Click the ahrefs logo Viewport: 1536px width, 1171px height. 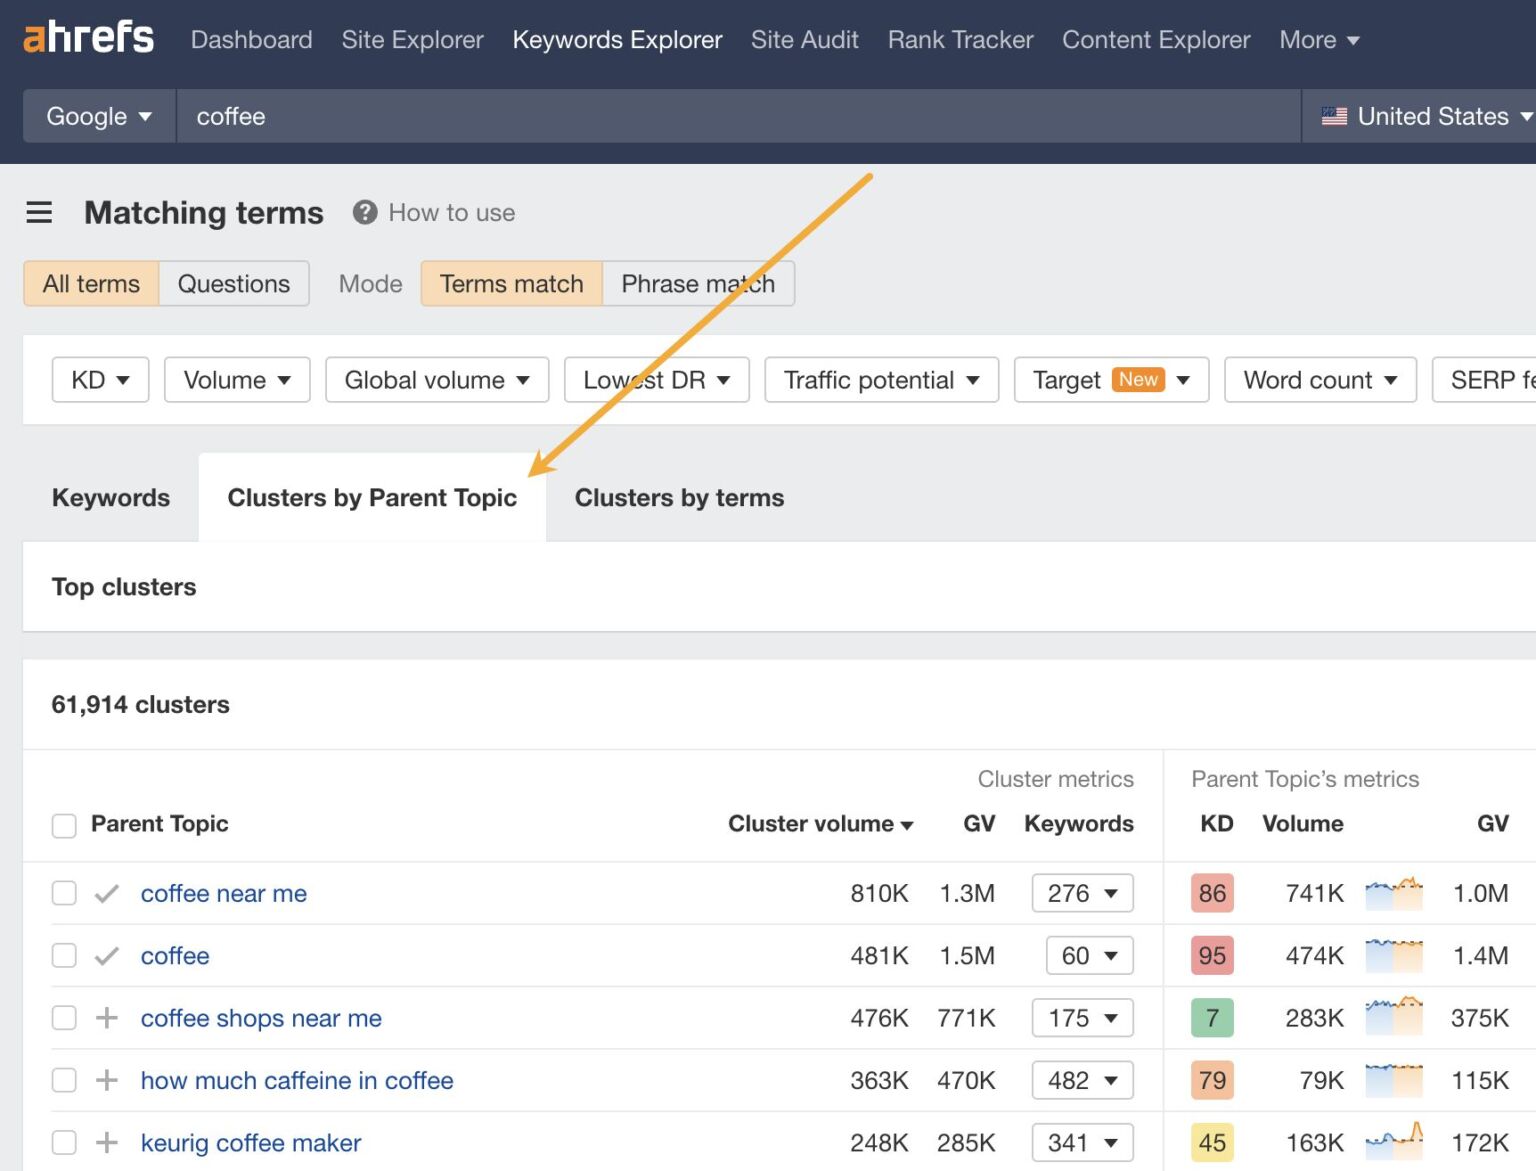[88, 36]
